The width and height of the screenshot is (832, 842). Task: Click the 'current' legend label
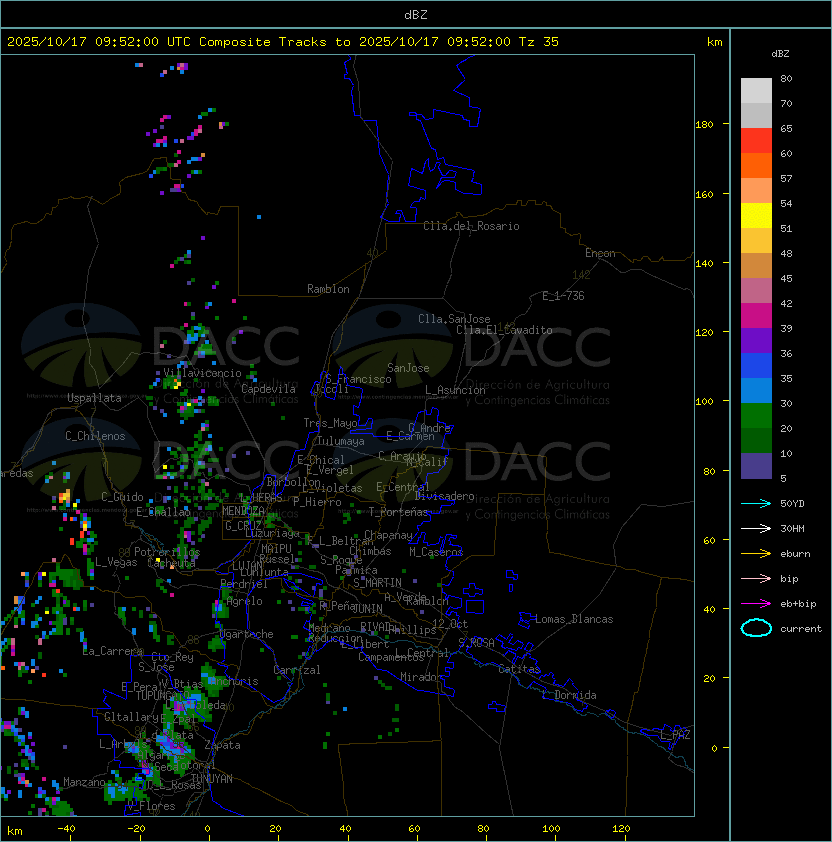point(801,629)
